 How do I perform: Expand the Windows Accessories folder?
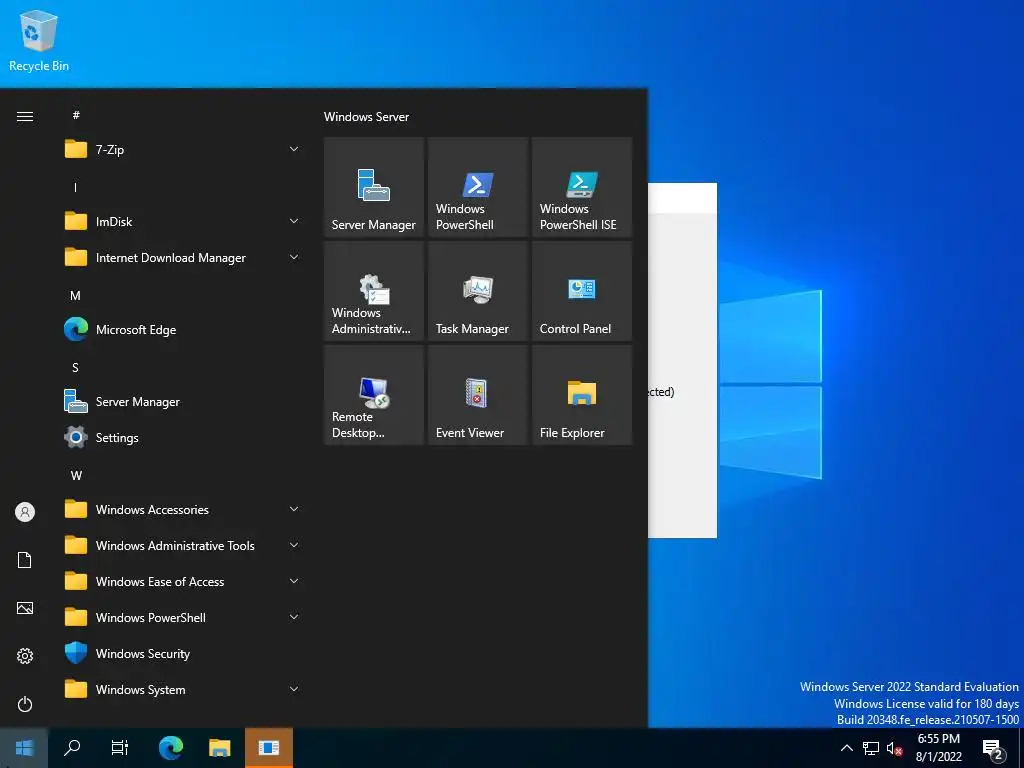(183, 509)
